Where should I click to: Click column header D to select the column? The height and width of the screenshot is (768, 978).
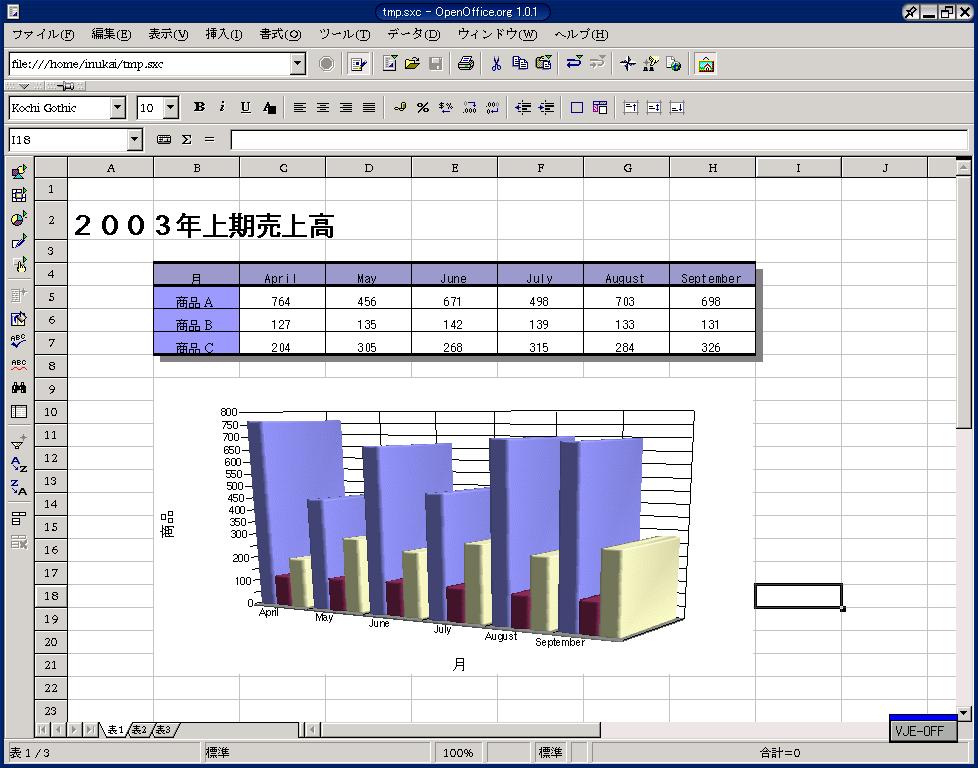pyautogui.click(x=368, y=168)
